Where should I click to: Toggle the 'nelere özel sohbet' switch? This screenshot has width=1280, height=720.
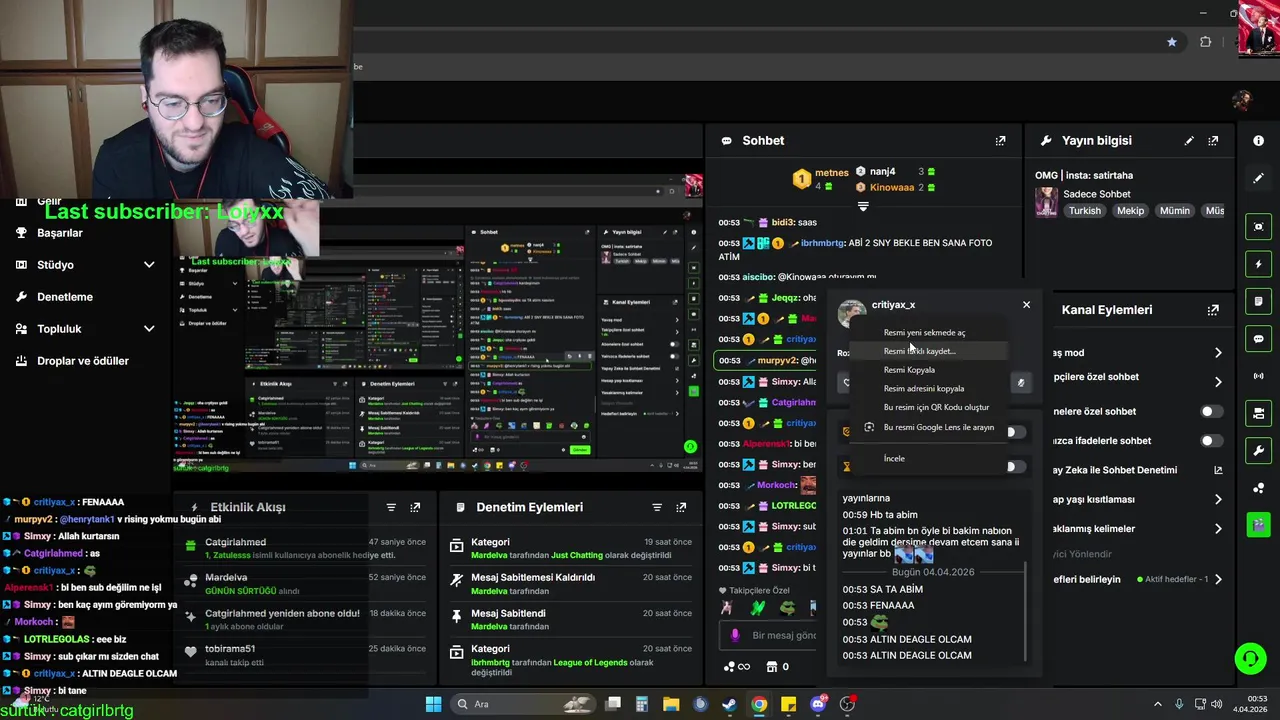pos(1211,411)
